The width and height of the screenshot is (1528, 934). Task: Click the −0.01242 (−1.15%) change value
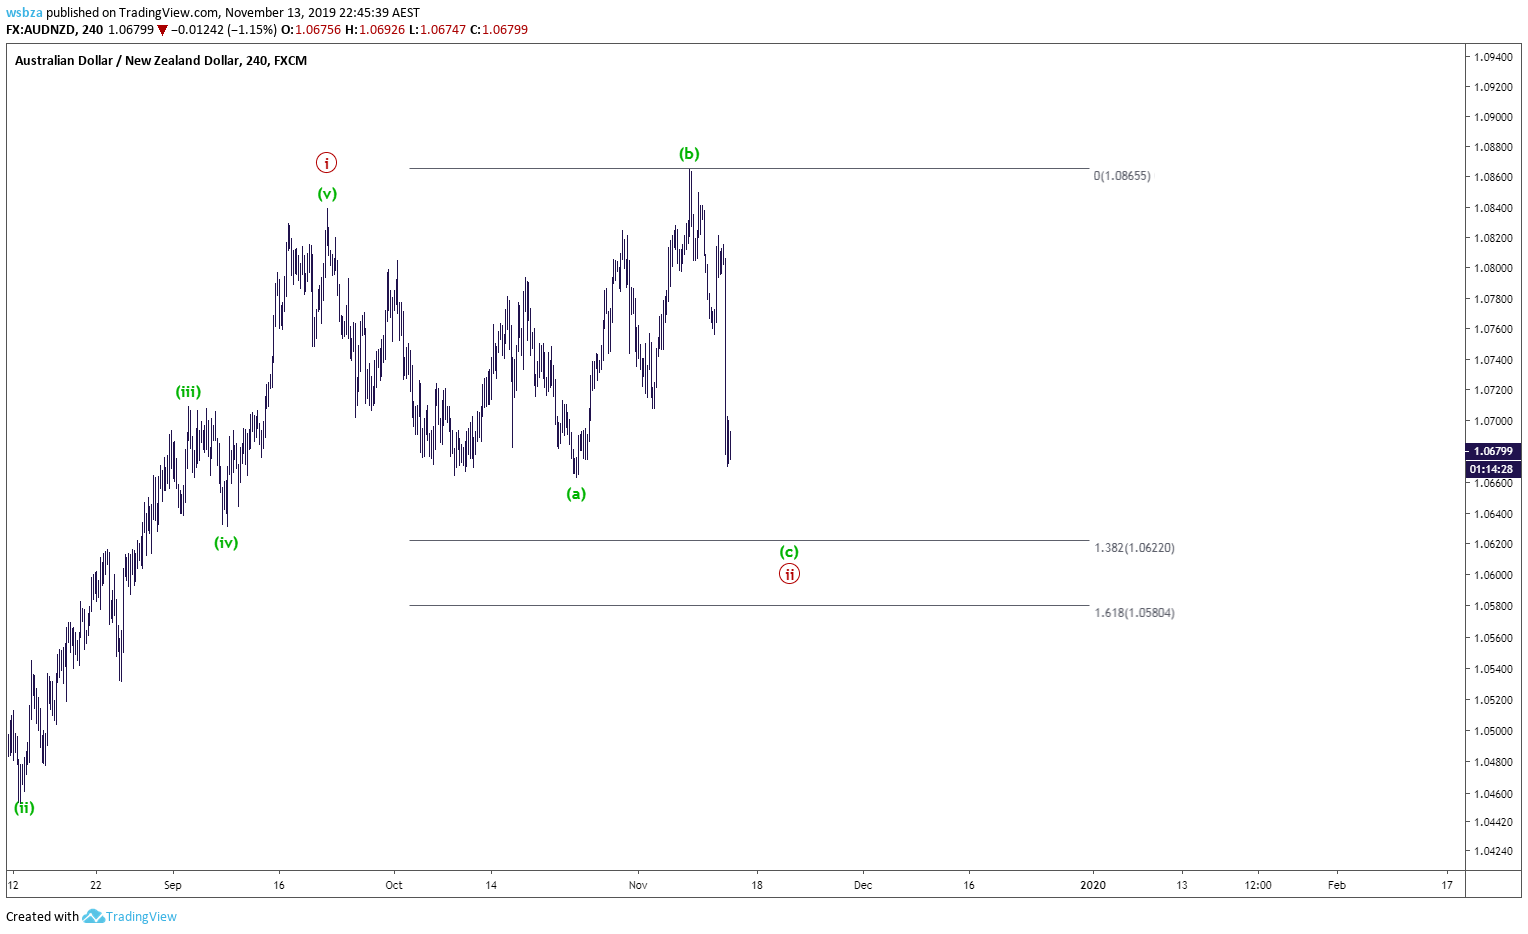pyautogui.click(x=224, y=30)
